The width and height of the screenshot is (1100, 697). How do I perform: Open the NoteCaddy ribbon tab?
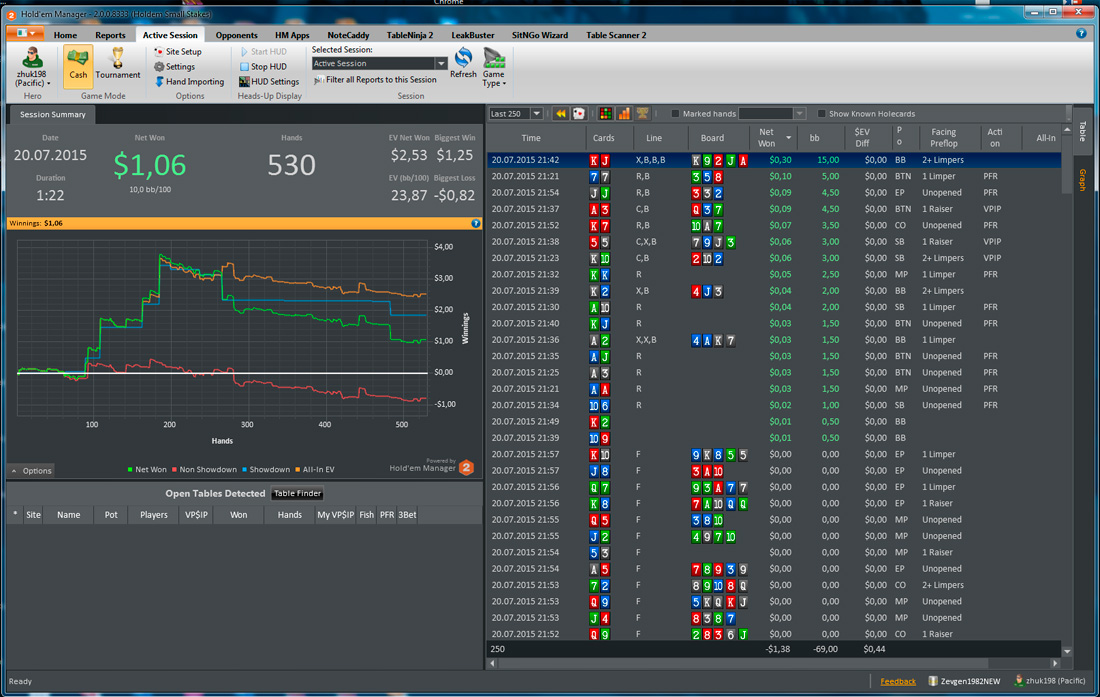point(348,35)
